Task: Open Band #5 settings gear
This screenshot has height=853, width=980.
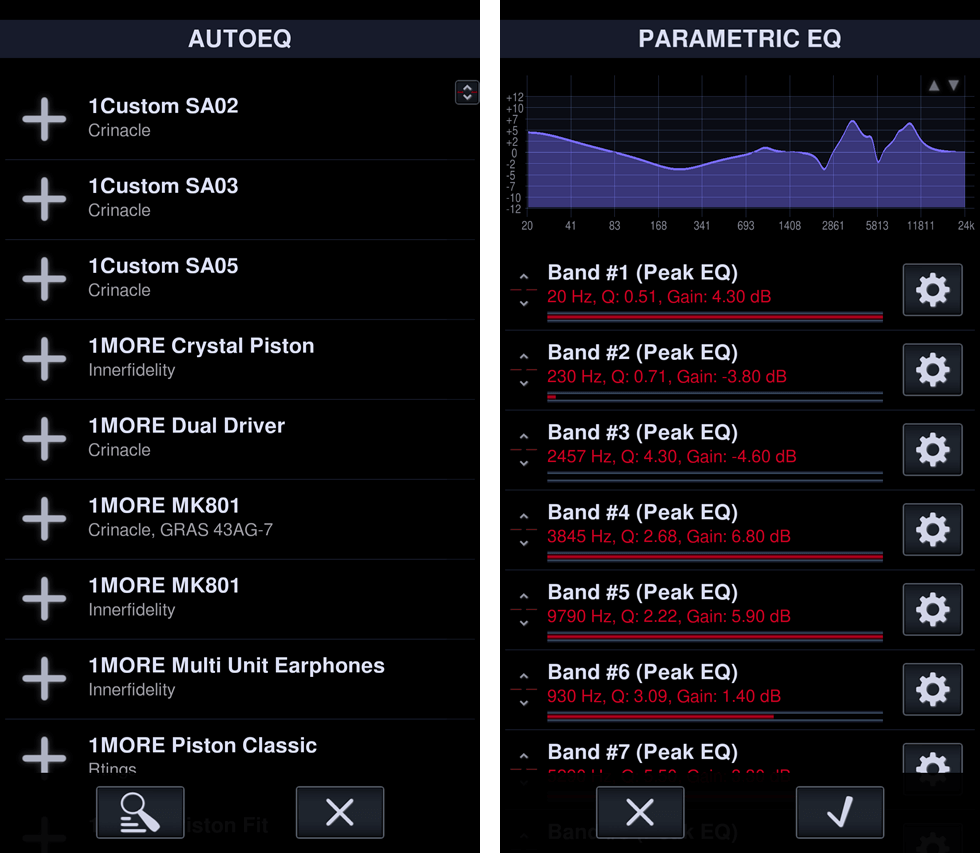Action: pyautogui.click(x=932, y=610)
